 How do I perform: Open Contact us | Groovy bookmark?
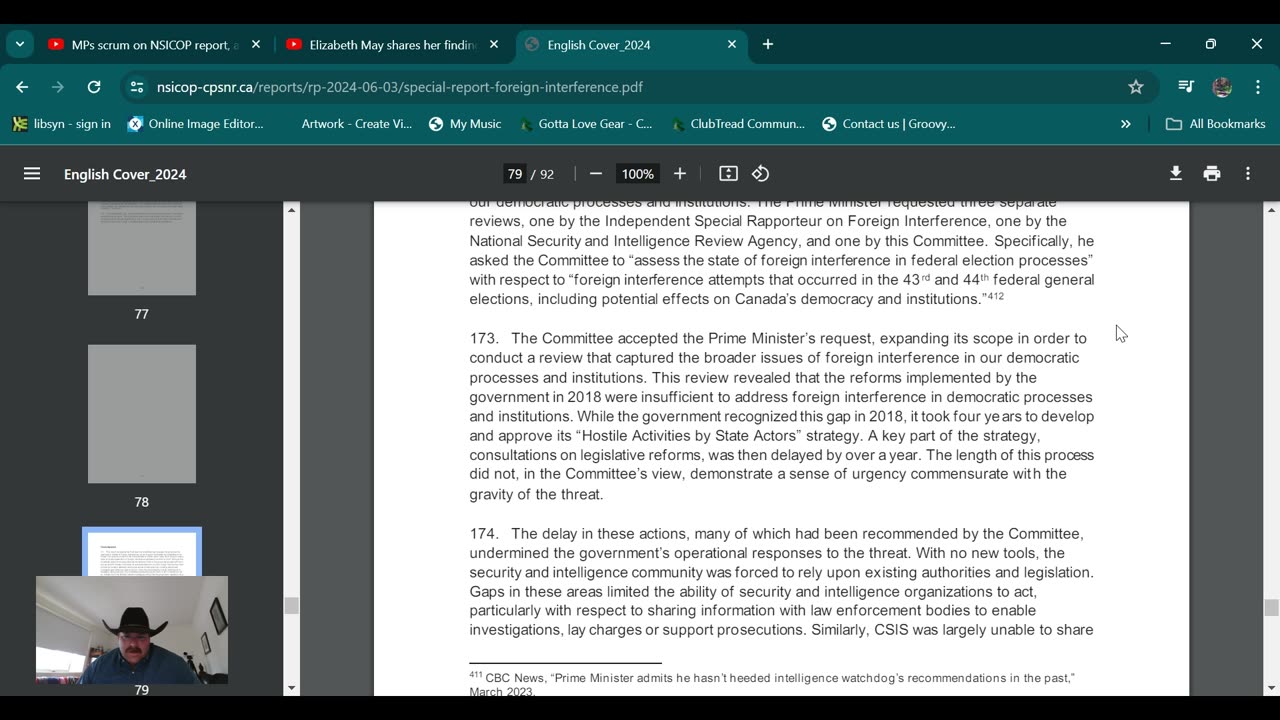pos(888,124)
